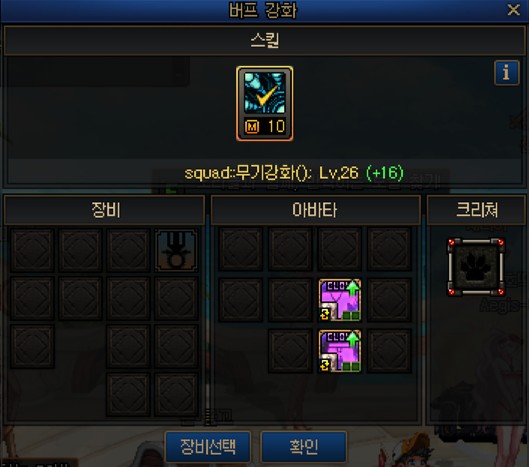Select the creature paw slot
Screen dimensions: 529x467
pos(476,267)
